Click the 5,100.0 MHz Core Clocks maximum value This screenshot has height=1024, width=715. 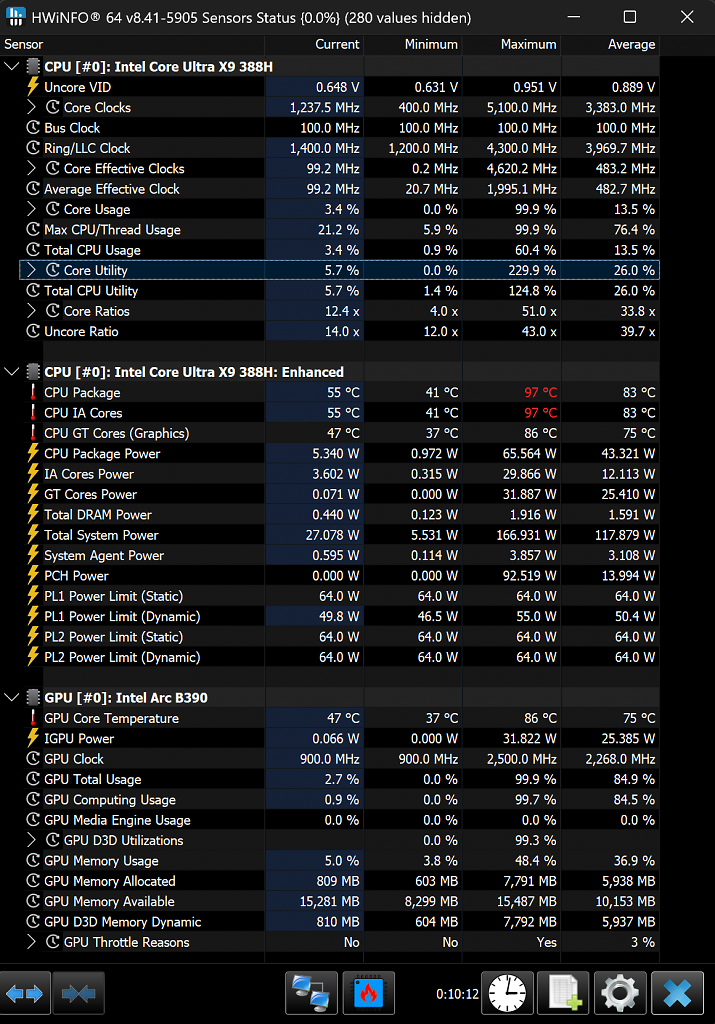pyautogui.click(x=522, y=107)
